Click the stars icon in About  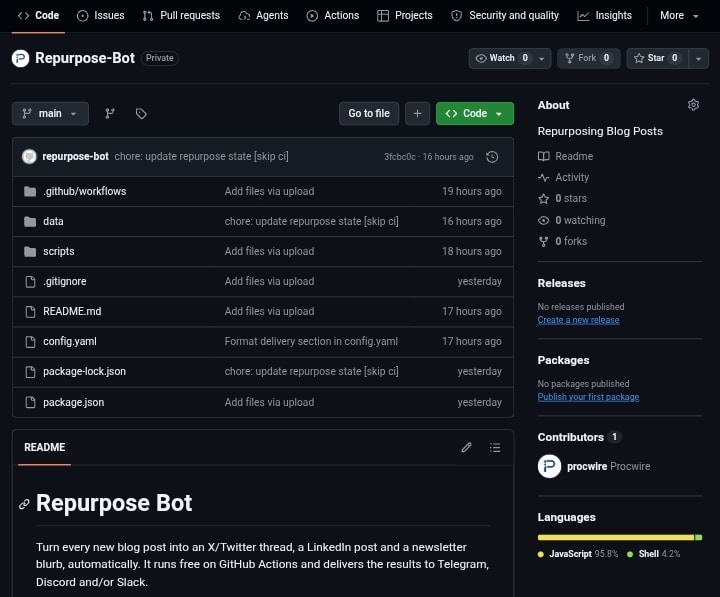click(x=544, y=198)
